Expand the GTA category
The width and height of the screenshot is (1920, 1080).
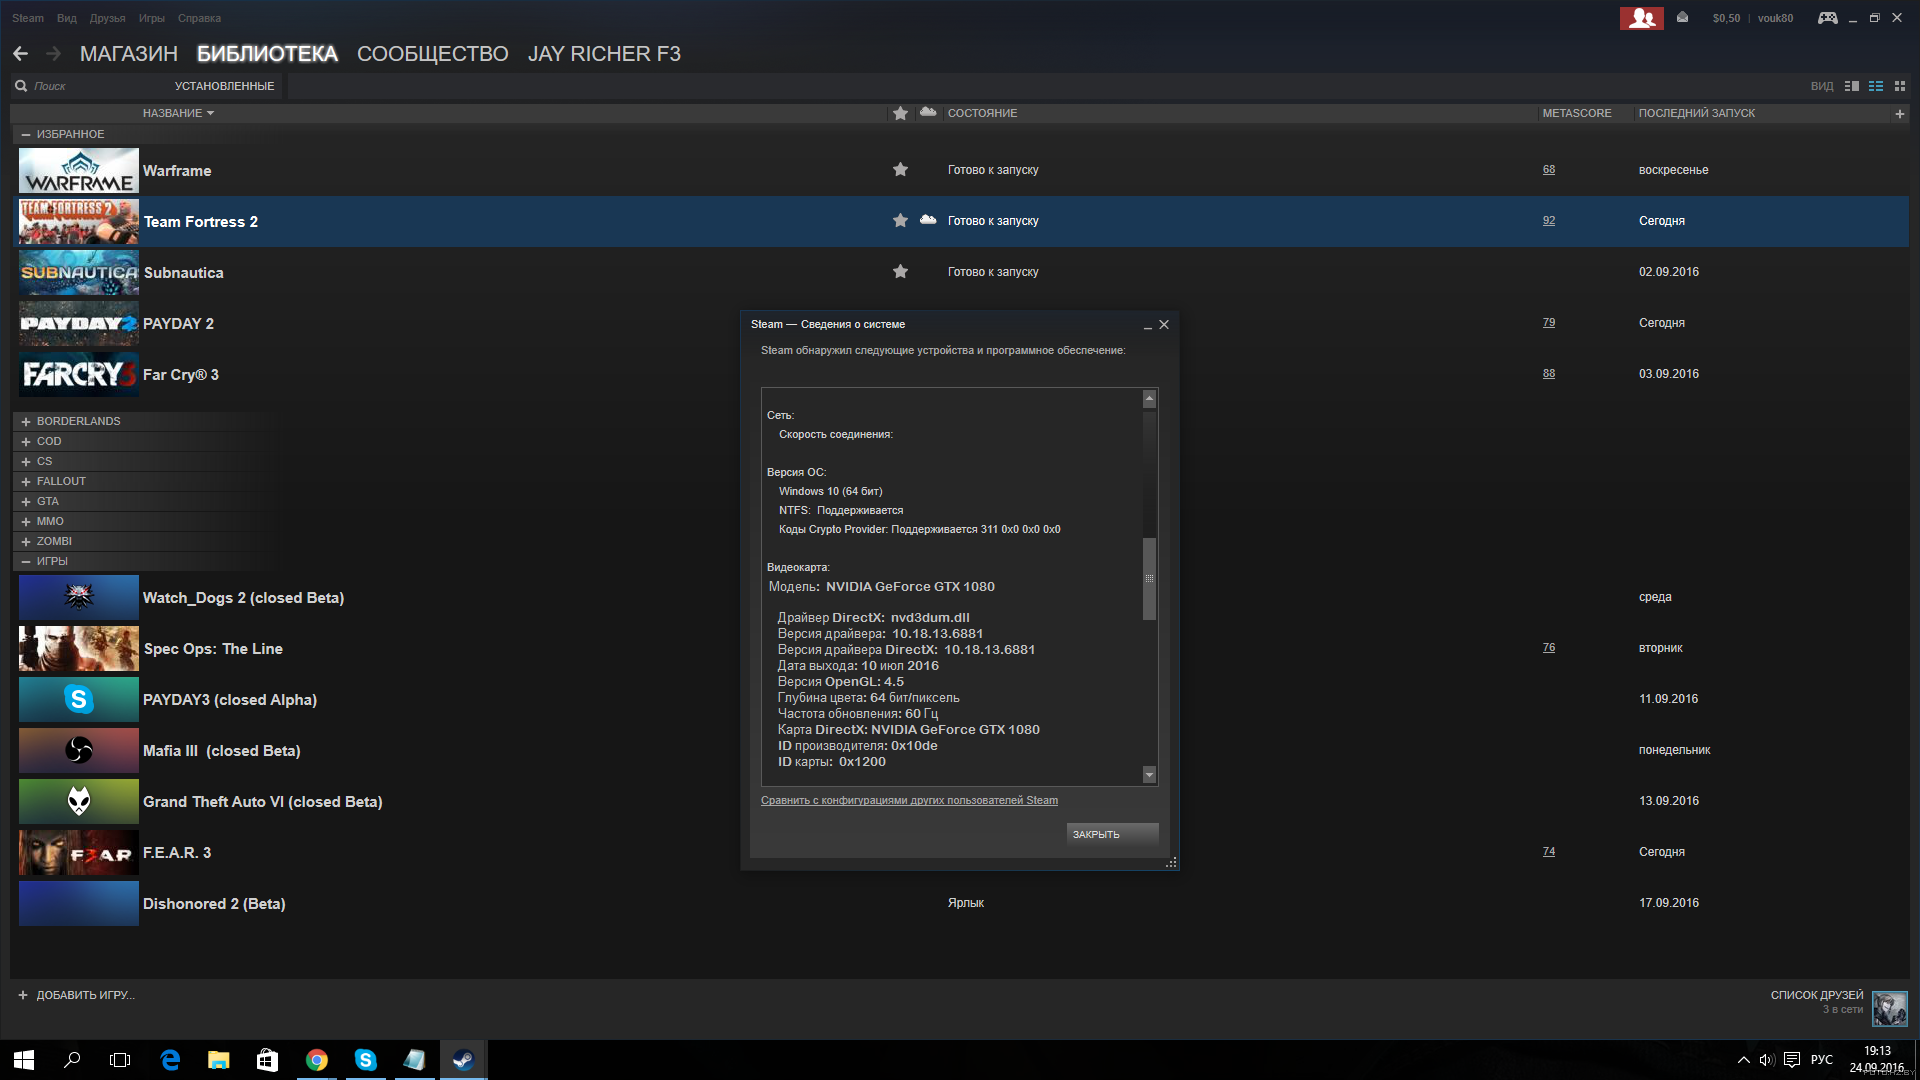[x=26, y=502]
